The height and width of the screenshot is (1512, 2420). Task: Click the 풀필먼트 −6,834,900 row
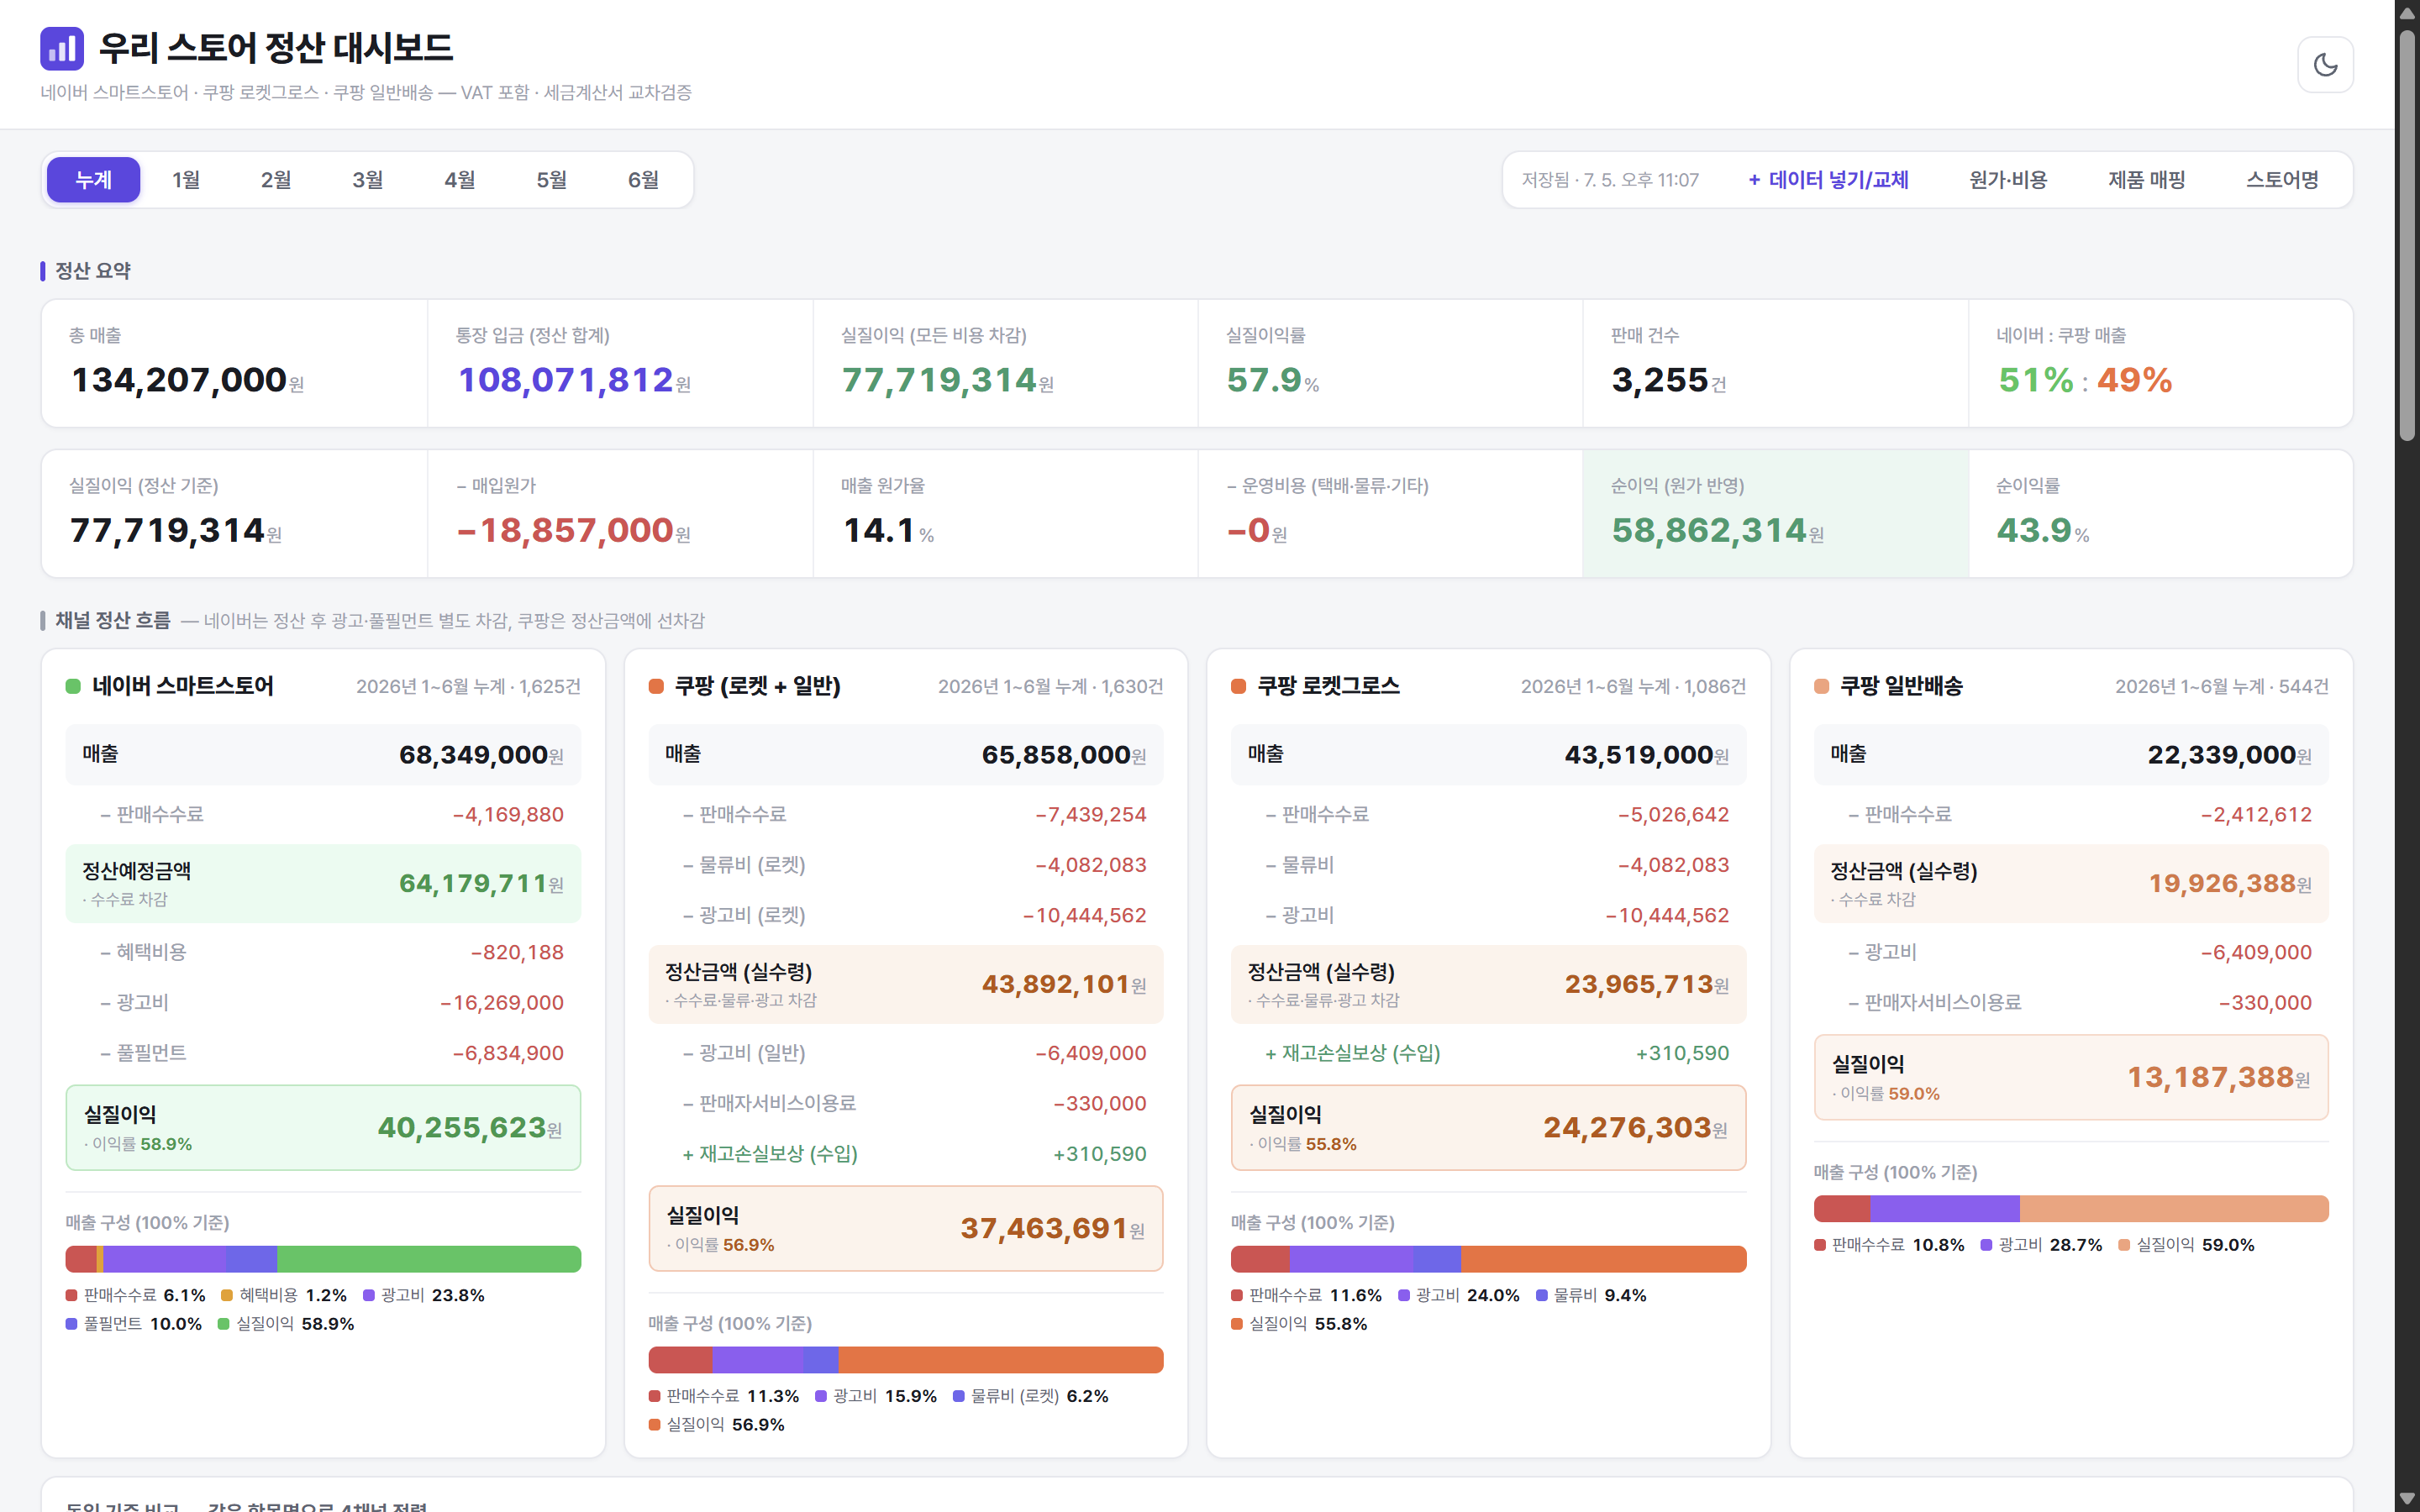[x=323, y=1053]
